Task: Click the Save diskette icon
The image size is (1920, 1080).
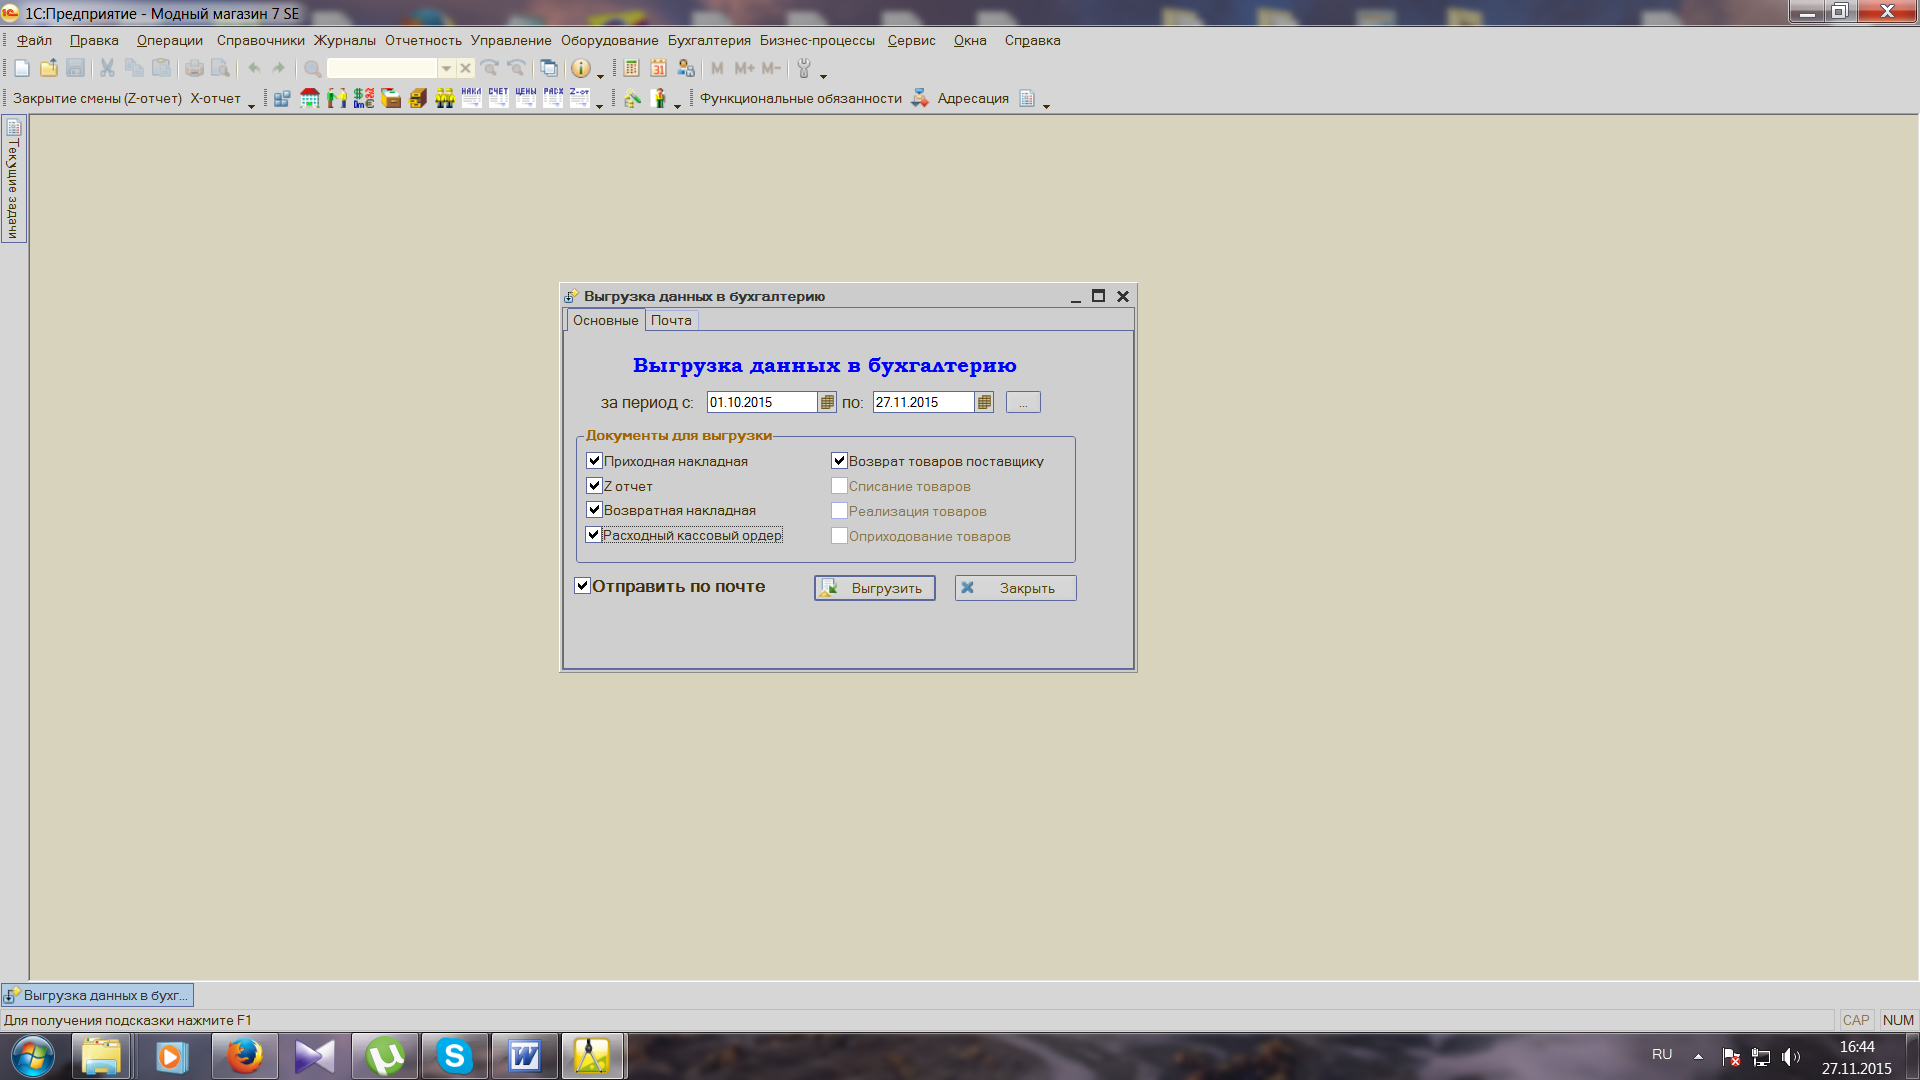Action: tap(75, 68)
